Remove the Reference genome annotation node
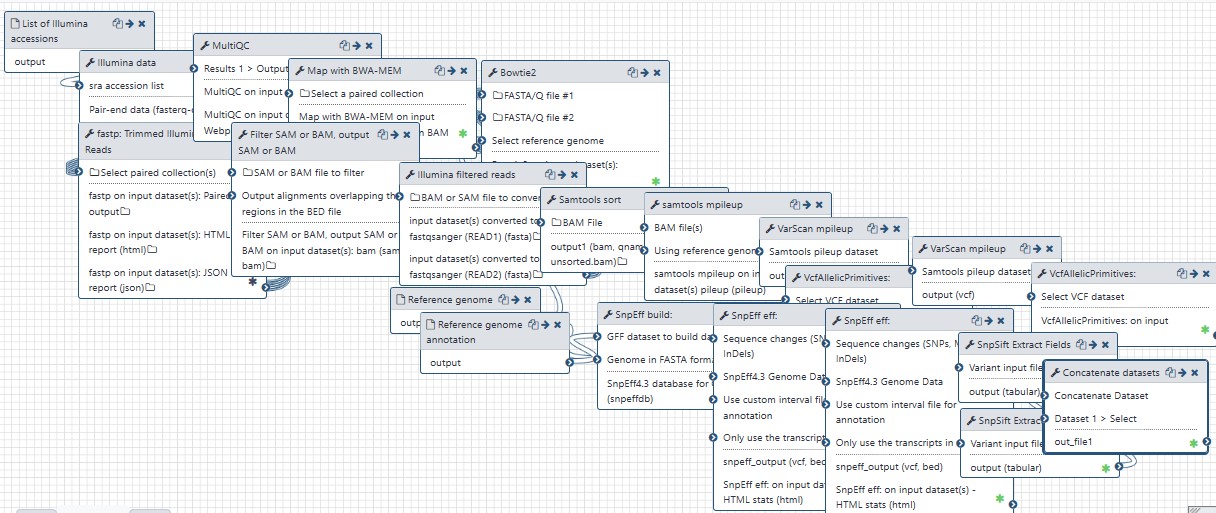This screenshot has height=513, width=1216. pos(559,325)
